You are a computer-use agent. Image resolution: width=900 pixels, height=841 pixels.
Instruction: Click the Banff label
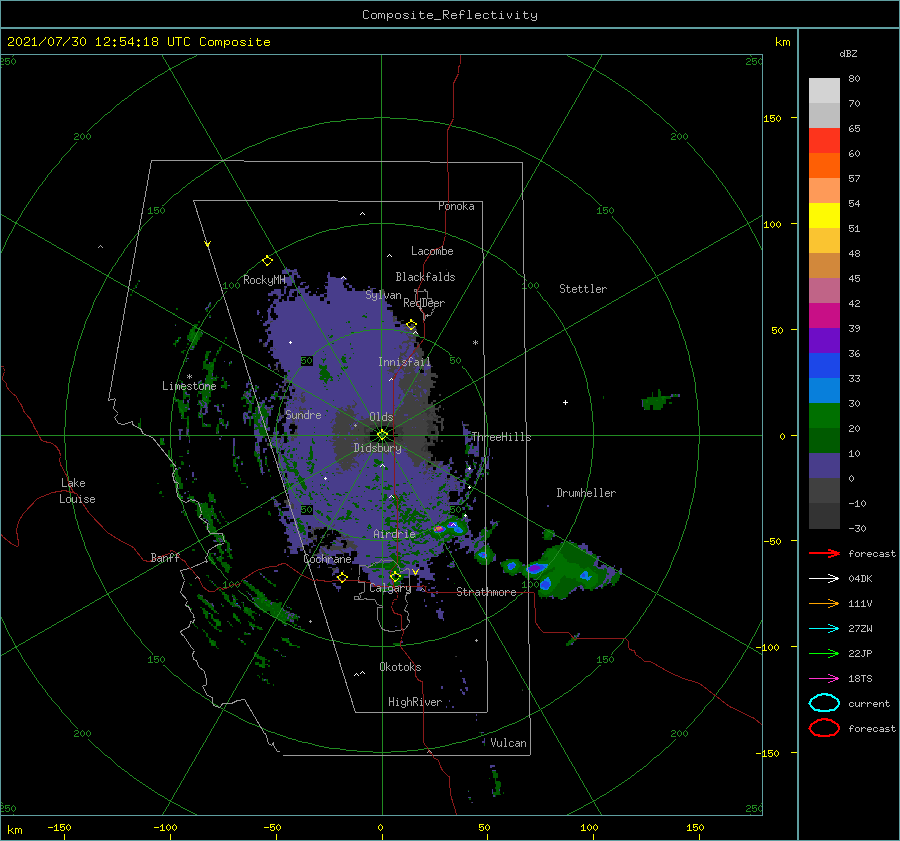pyautogui.click(x=165, y=557)
